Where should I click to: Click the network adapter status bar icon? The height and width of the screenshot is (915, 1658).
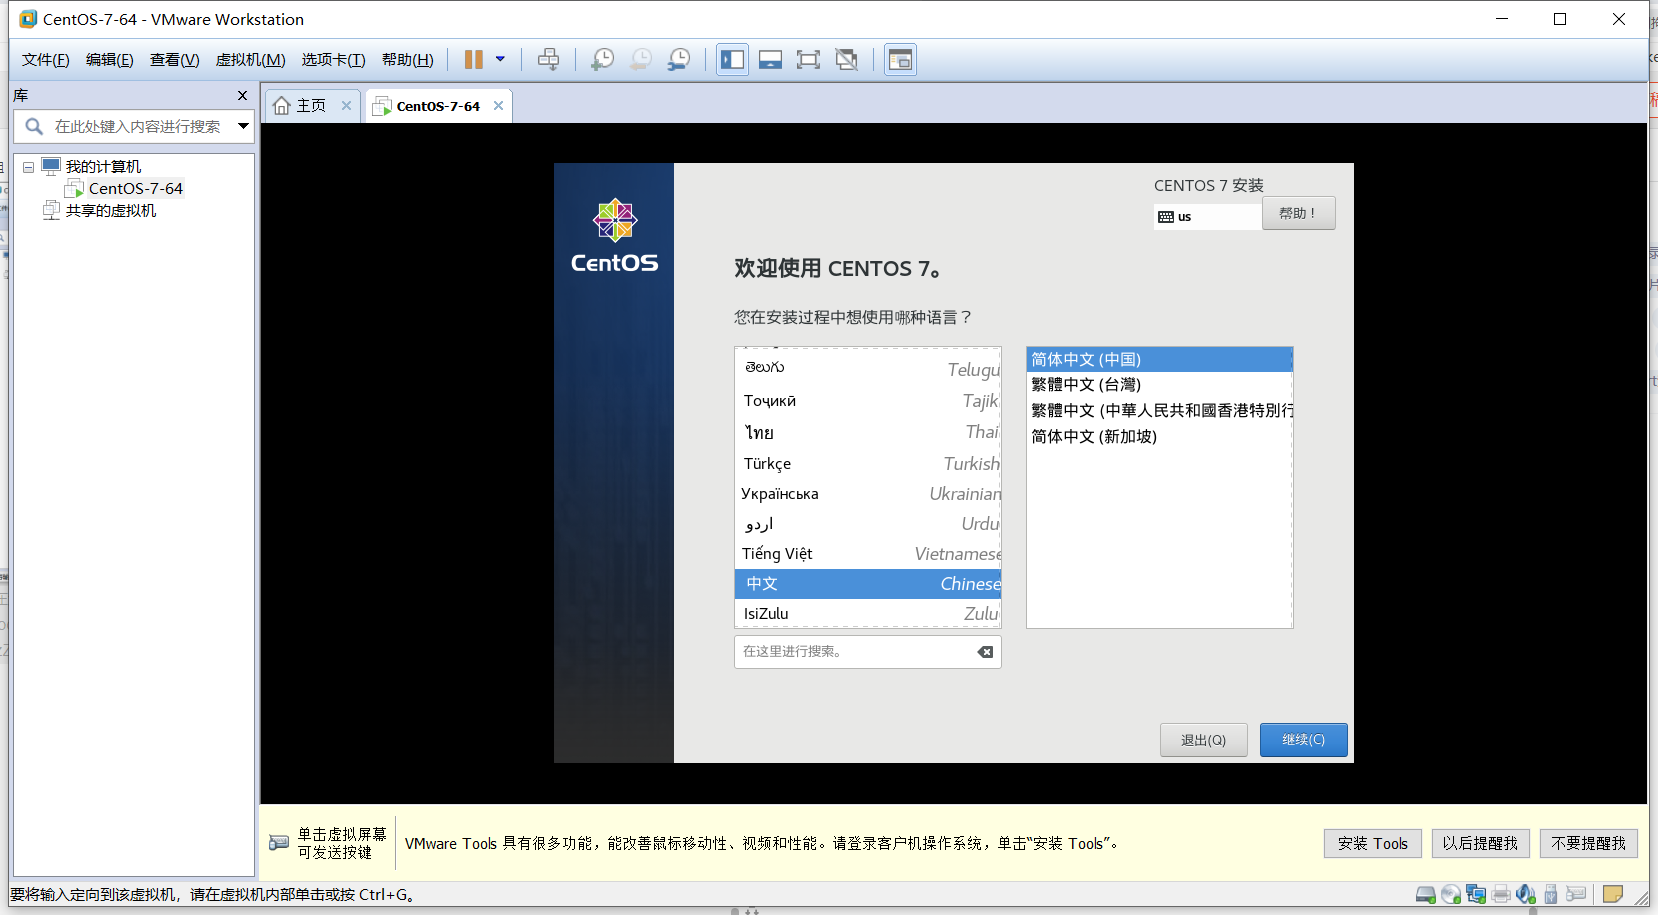(1476, 894)
